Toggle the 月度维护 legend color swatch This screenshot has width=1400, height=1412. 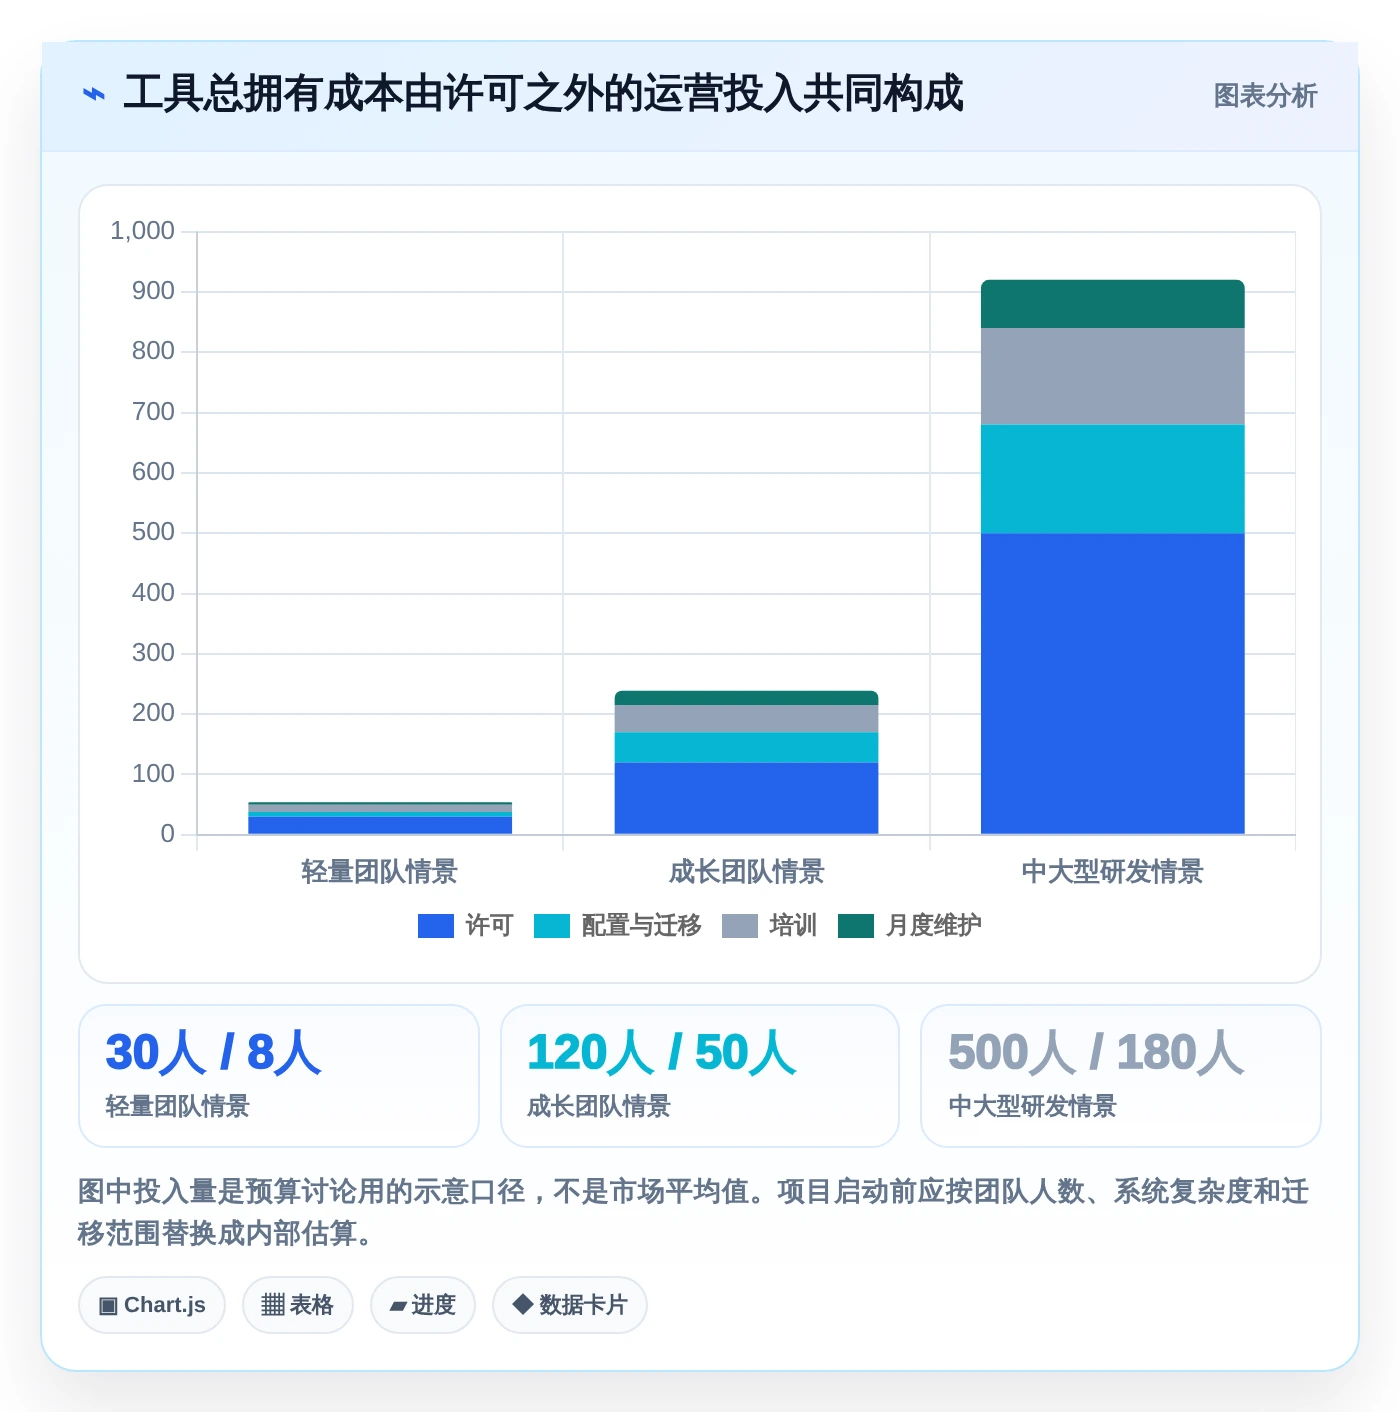[856, 926]
